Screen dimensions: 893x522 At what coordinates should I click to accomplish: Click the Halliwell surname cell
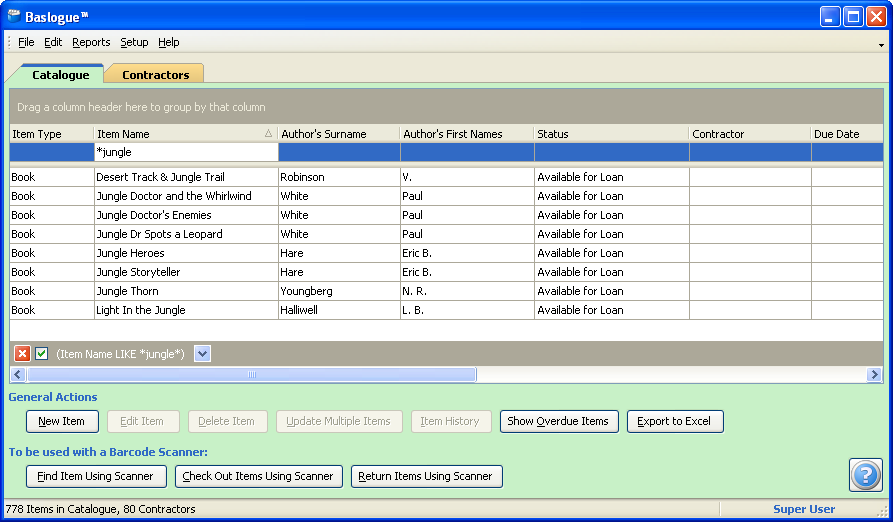pos(339,310)
